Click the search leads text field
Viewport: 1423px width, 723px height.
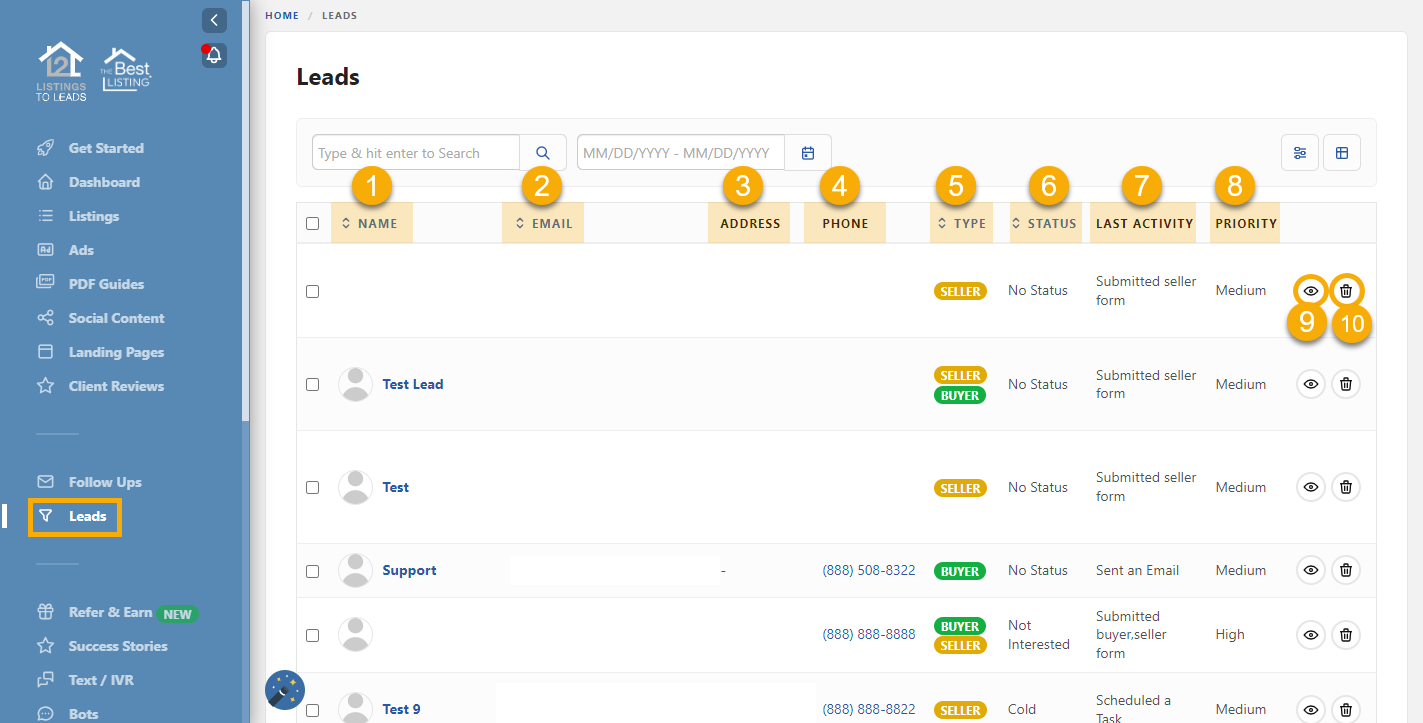pyautogui.click(x=415, y=153)
